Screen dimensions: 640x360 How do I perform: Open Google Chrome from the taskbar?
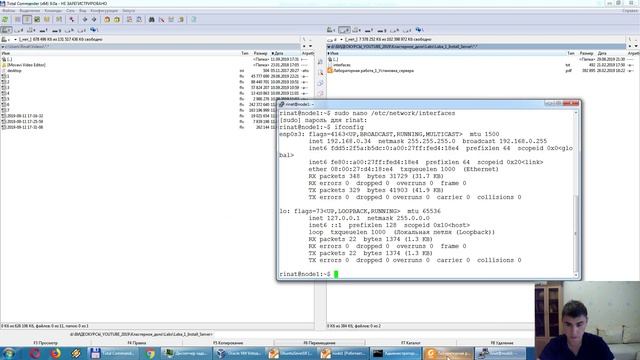point(150,353)
